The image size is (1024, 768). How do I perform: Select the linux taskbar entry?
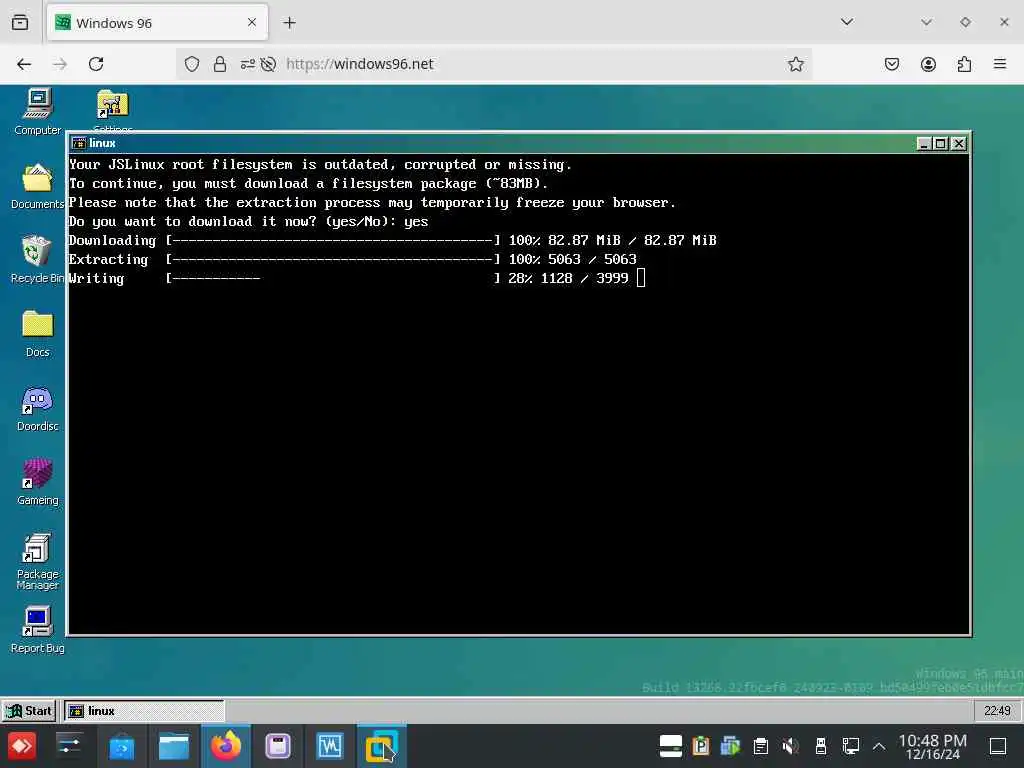click(x=144, y=711)
